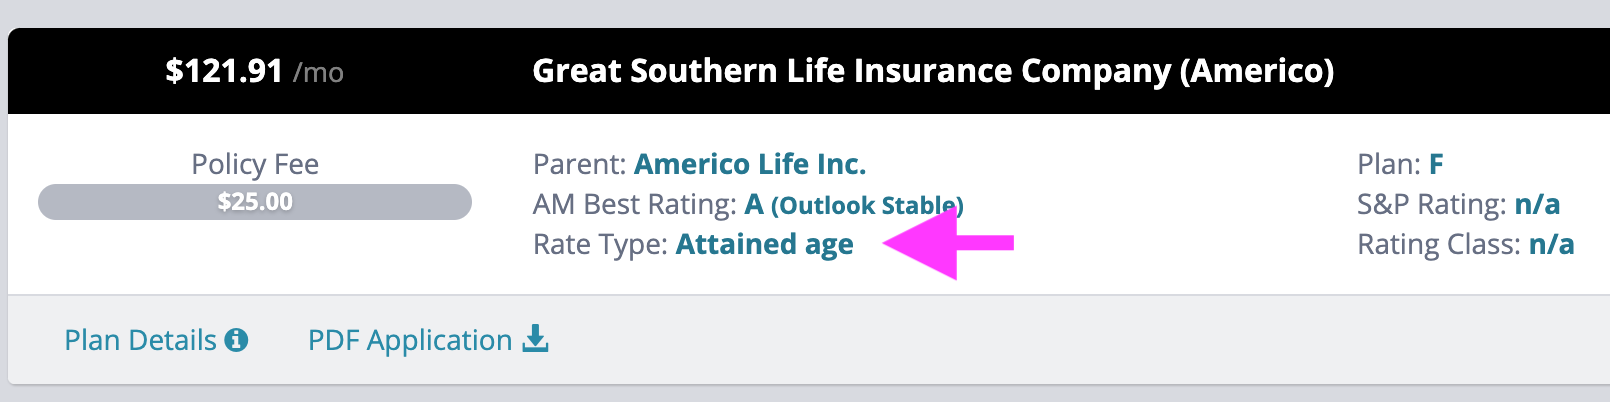The image size is (1610, 402).
Task: Click the Outlook Stable rating text
Action: click(867, 205)
